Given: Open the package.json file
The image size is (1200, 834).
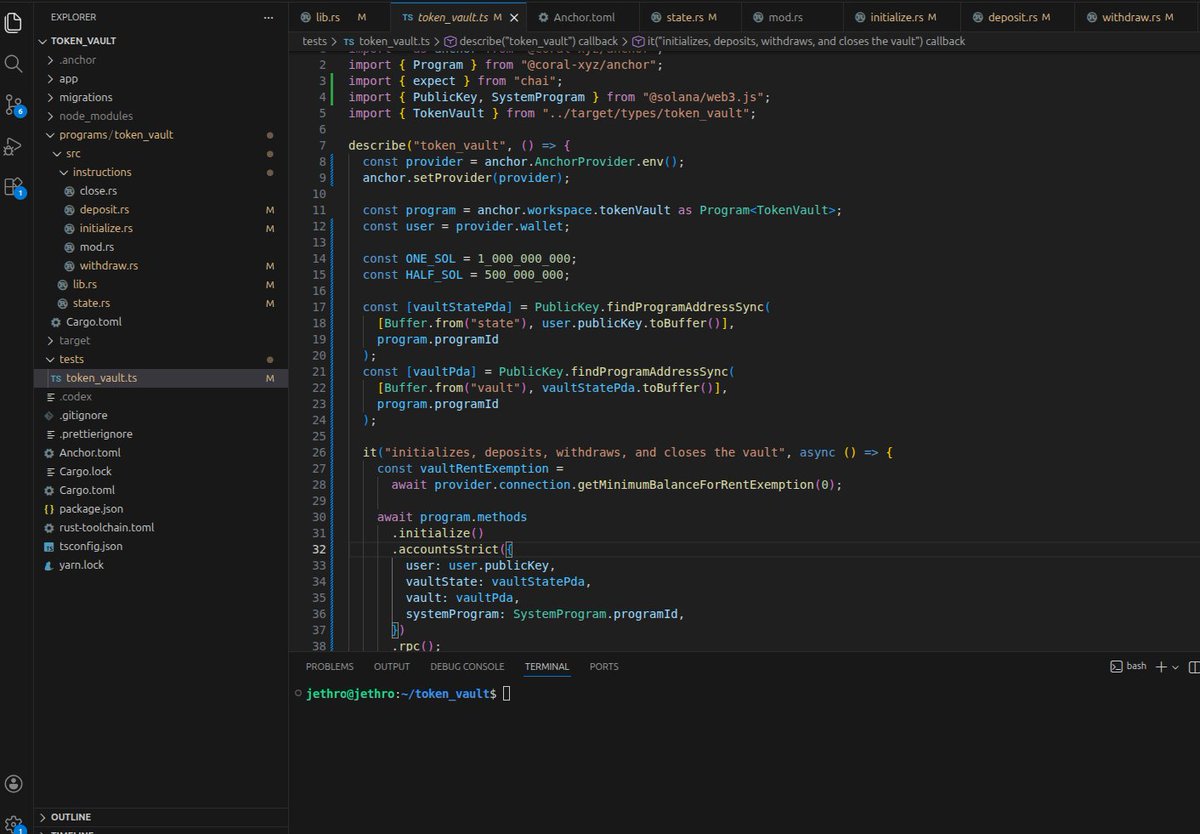Looking at the screenshot, I should [x=161, y=509].
